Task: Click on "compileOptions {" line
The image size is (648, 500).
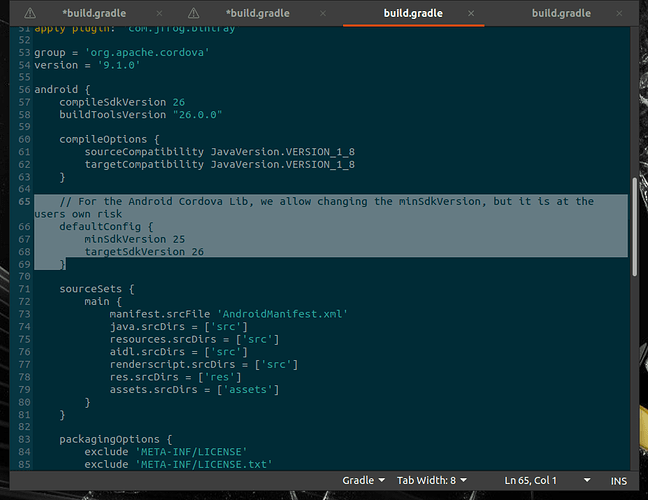Action: 109,139
